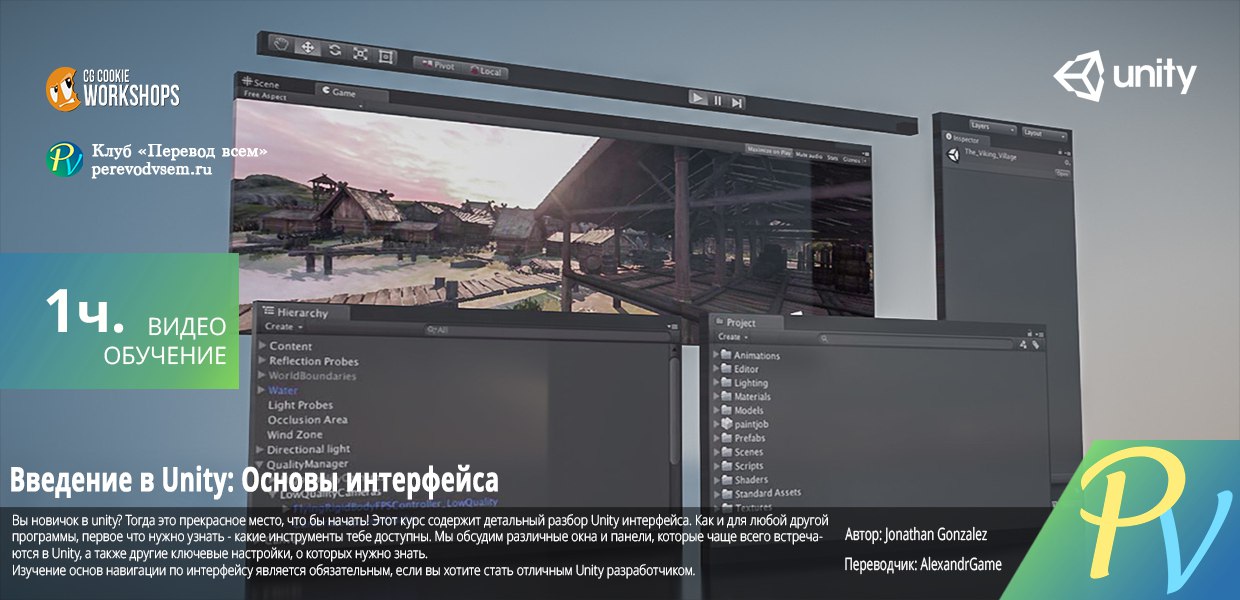The width and height of the screenshot is (1240, 600).
Task: Click the Prefabs folder icon
Action: click(726, 438)
